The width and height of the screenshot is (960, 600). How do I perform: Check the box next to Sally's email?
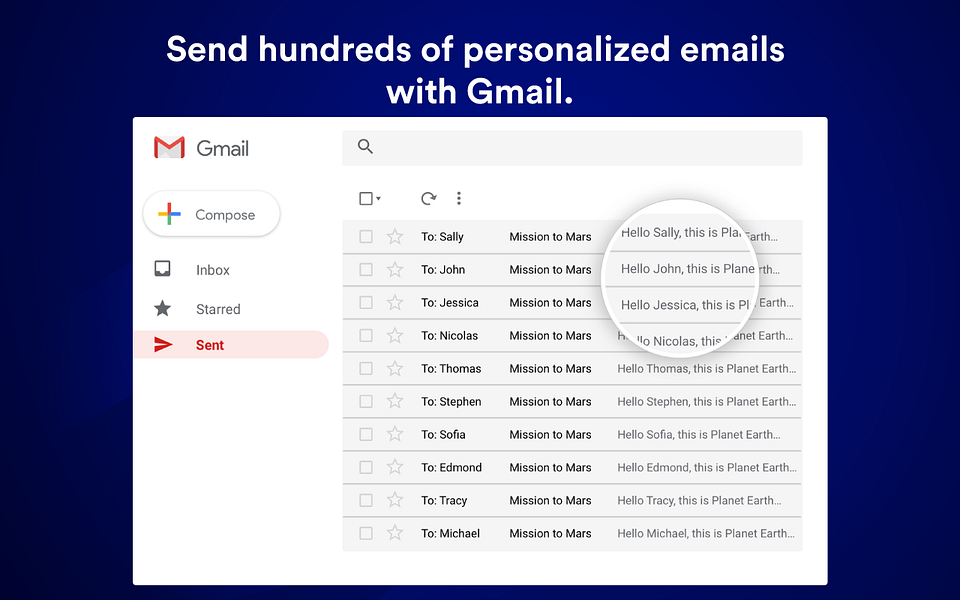point(365,237)
